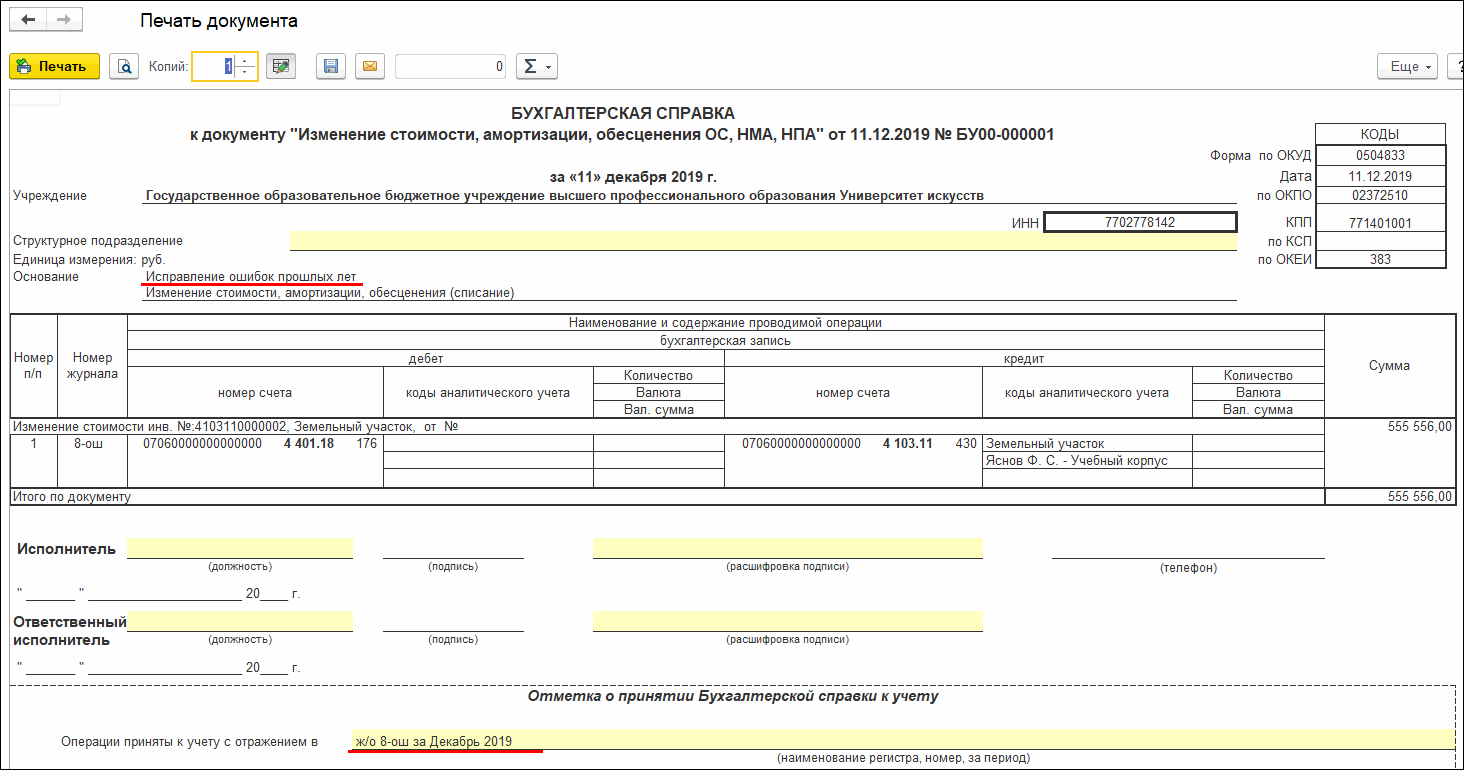The height and width of the screenshot is (770, 1464).
Task: Click the Печать print button
Action: [55, 66]
